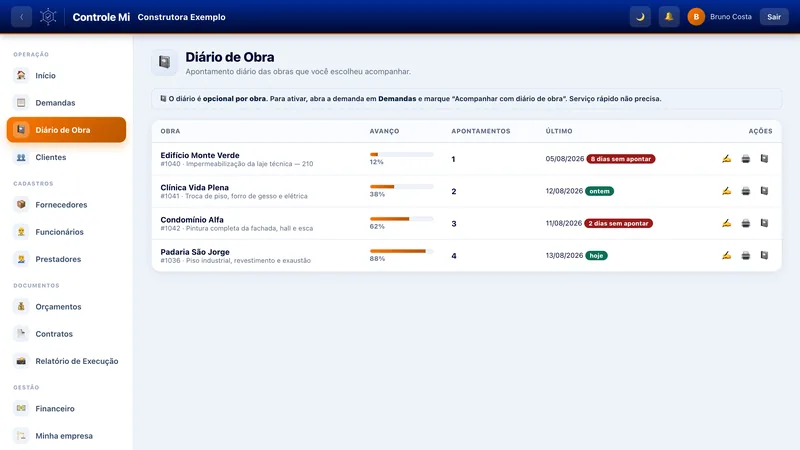The height and width of the screenshot is (450, 800).
Task: Click the 38% progress bar of Clínica Vida Plena
Action: click(402, 186)
